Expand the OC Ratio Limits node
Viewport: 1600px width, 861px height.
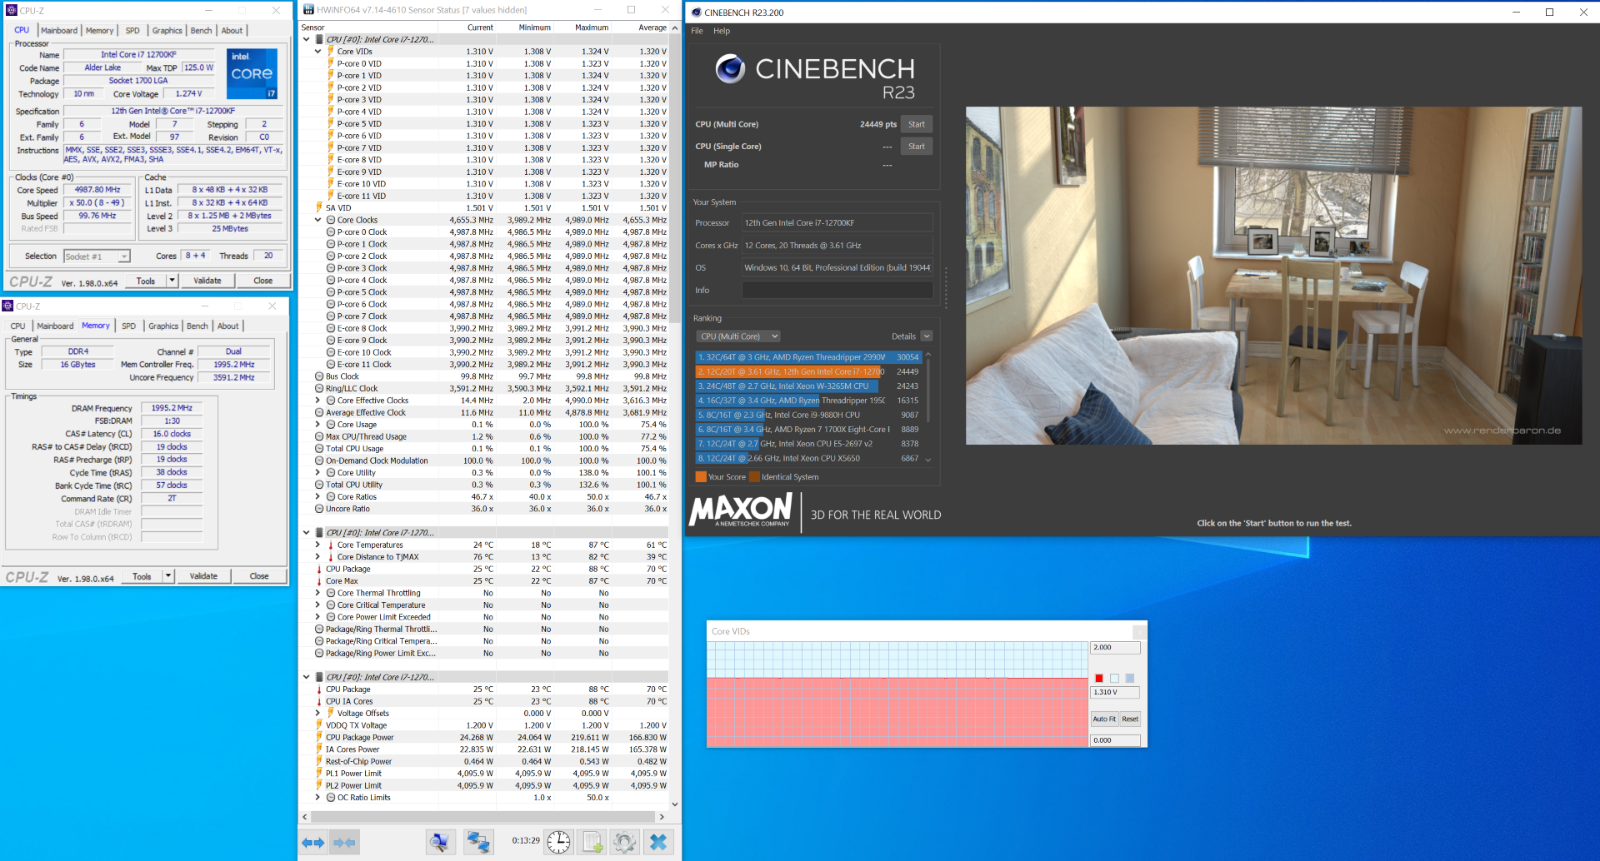(318, 797)
